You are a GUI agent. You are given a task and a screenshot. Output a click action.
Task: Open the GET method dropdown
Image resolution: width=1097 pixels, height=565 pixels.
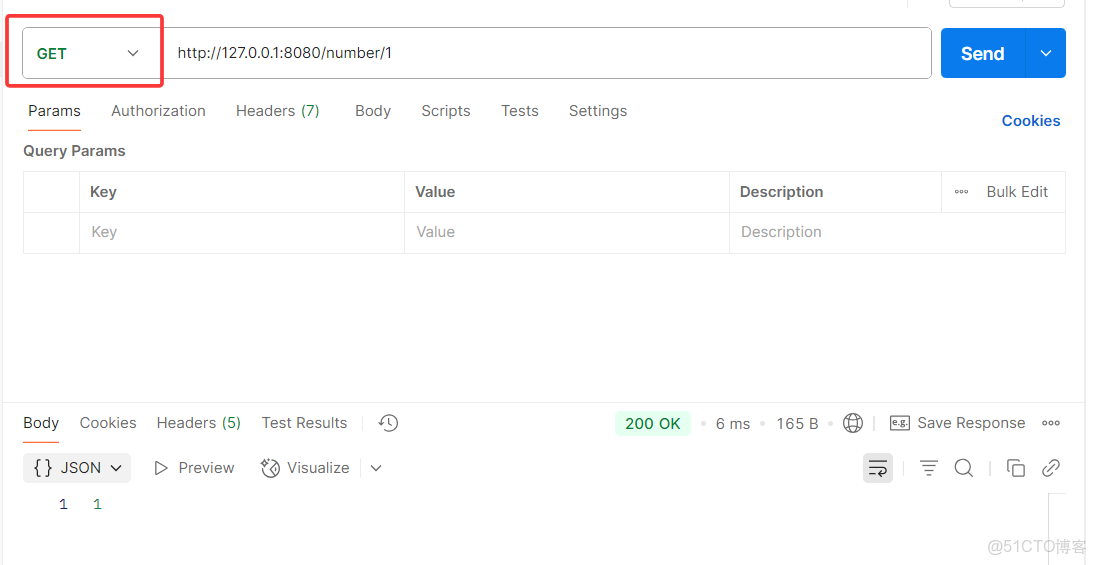point(88,54)
